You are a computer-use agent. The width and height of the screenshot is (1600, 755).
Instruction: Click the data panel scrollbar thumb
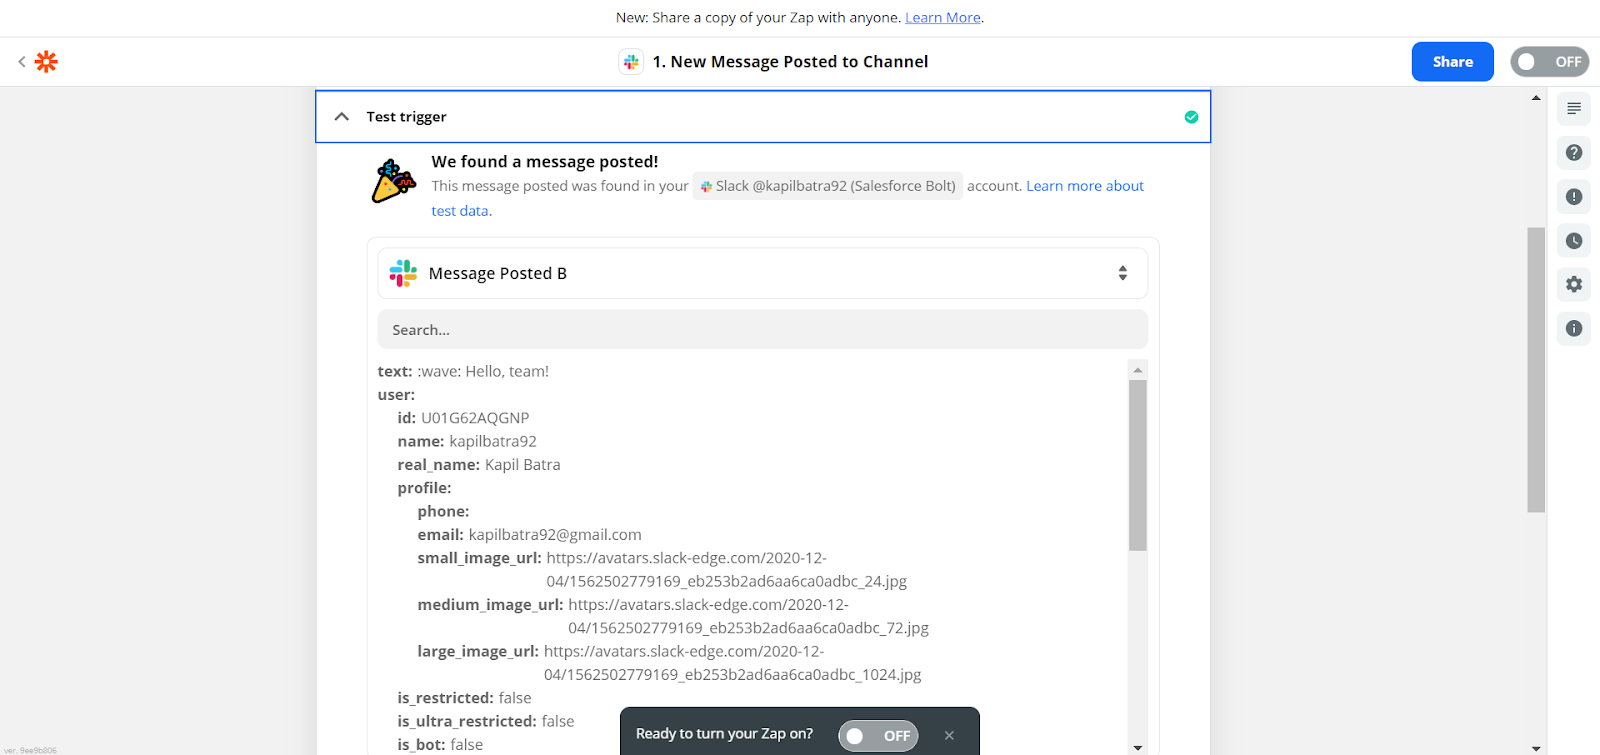[x=1137, y=465]
